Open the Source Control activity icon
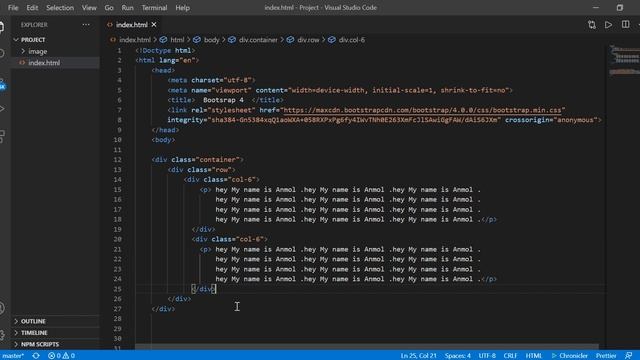The height and width of the screenshot is (360, 640). click(x=2, y=85)
